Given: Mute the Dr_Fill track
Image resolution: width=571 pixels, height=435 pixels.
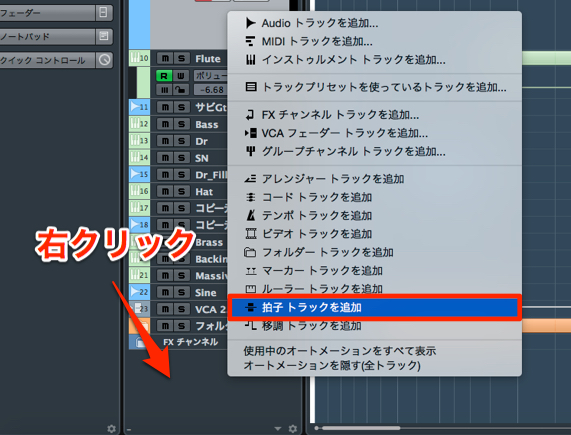Looking at the screenshot, I should pyautogui.click(x=165, y=175).
